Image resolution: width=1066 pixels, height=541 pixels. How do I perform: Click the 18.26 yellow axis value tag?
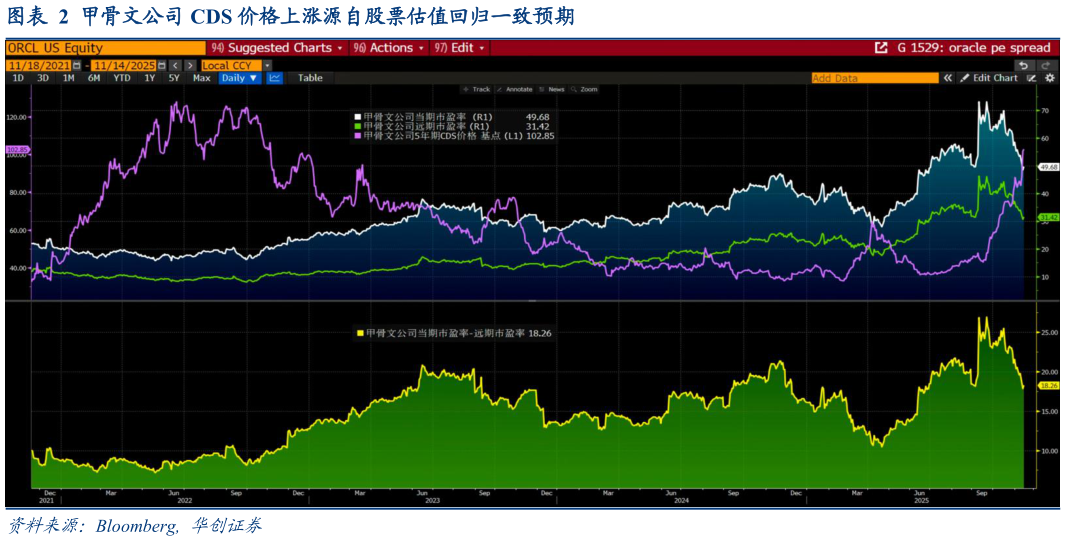pyautogui.click(x=1048, y=385)
